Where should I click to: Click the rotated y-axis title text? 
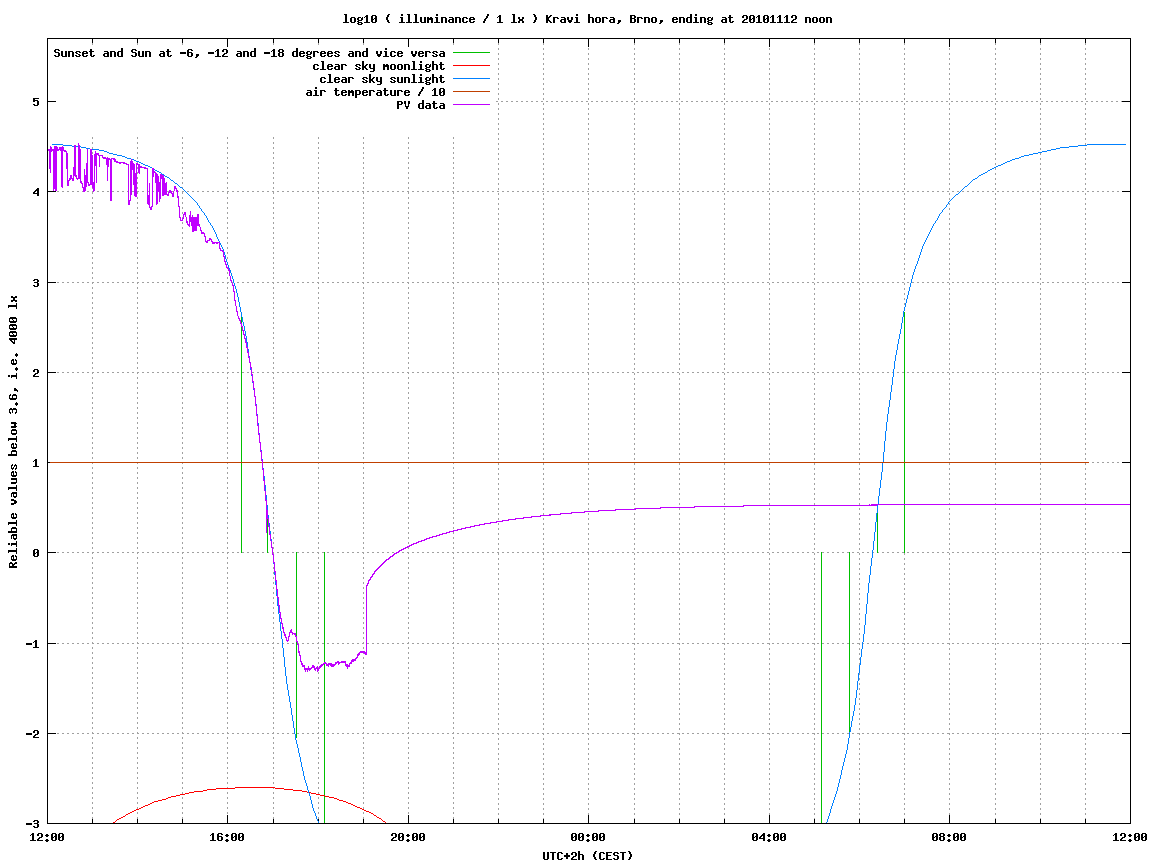pos(13,432)
